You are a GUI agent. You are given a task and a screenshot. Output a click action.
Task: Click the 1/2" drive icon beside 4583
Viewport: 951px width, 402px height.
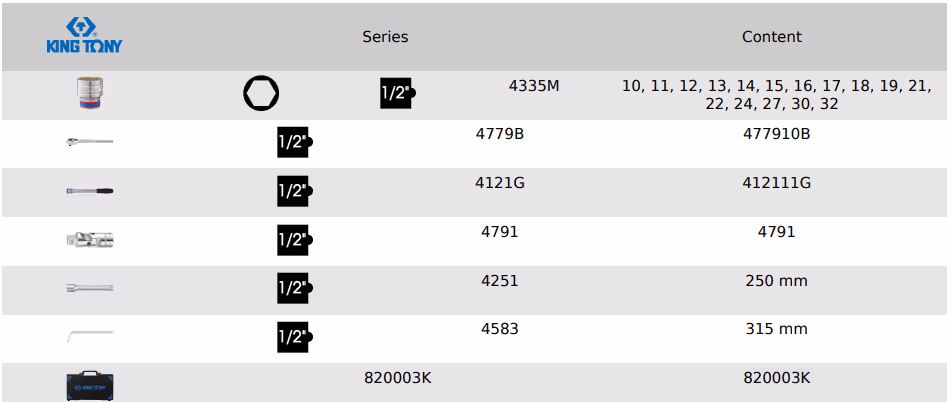(x=294, y=337)
